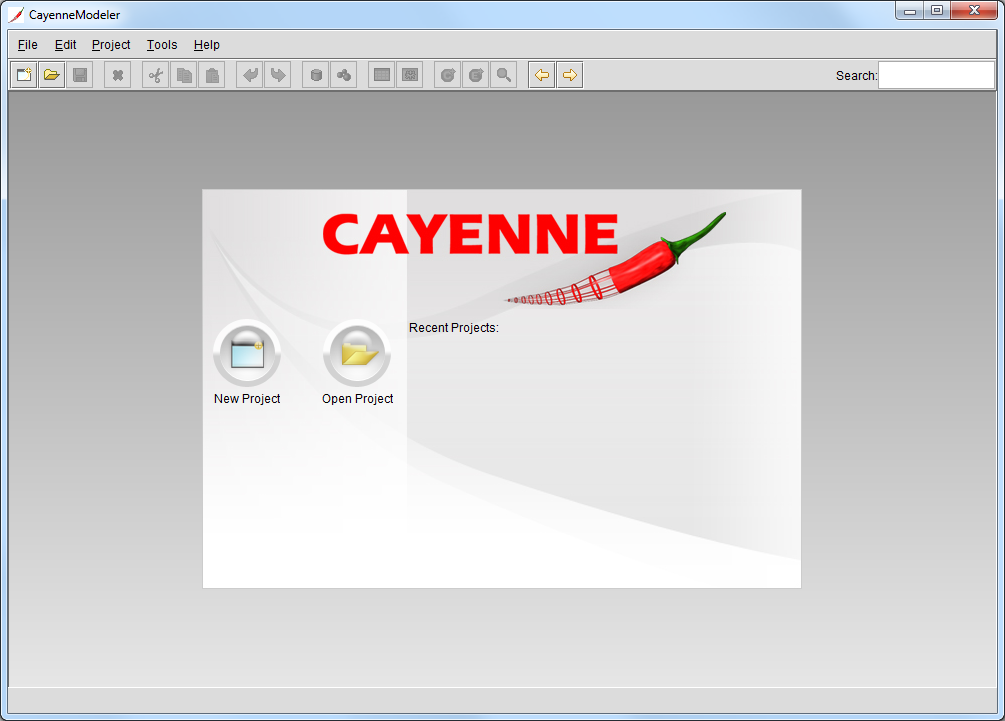Click the CayenneModeler title bar pepper icon
This screenshot has height=721, width=1005.
[x=16, y=15]
